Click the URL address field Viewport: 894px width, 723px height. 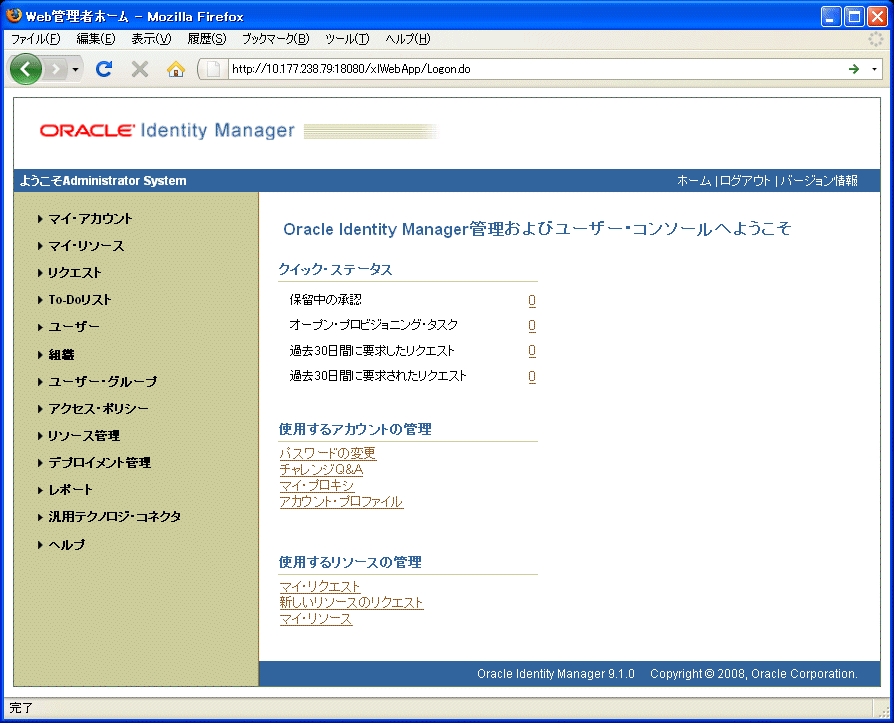point(536,69)
